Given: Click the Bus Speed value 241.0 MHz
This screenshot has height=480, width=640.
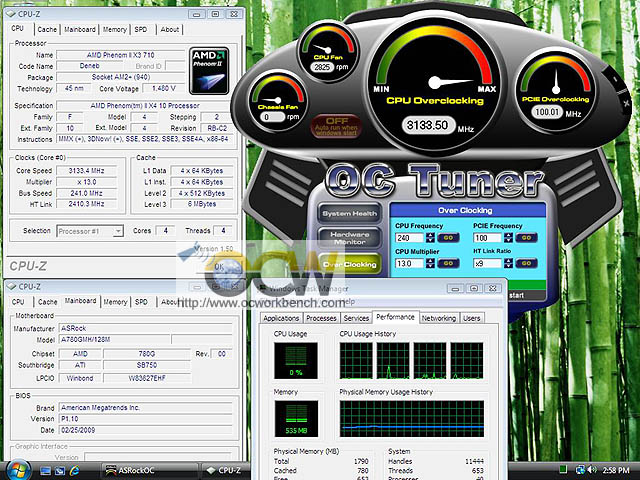Looking at the screenshot, I should (86, 193).
